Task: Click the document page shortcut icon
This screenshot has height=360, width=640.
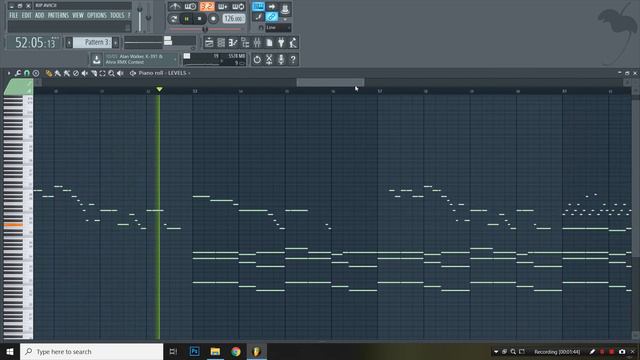Action: 269,42
